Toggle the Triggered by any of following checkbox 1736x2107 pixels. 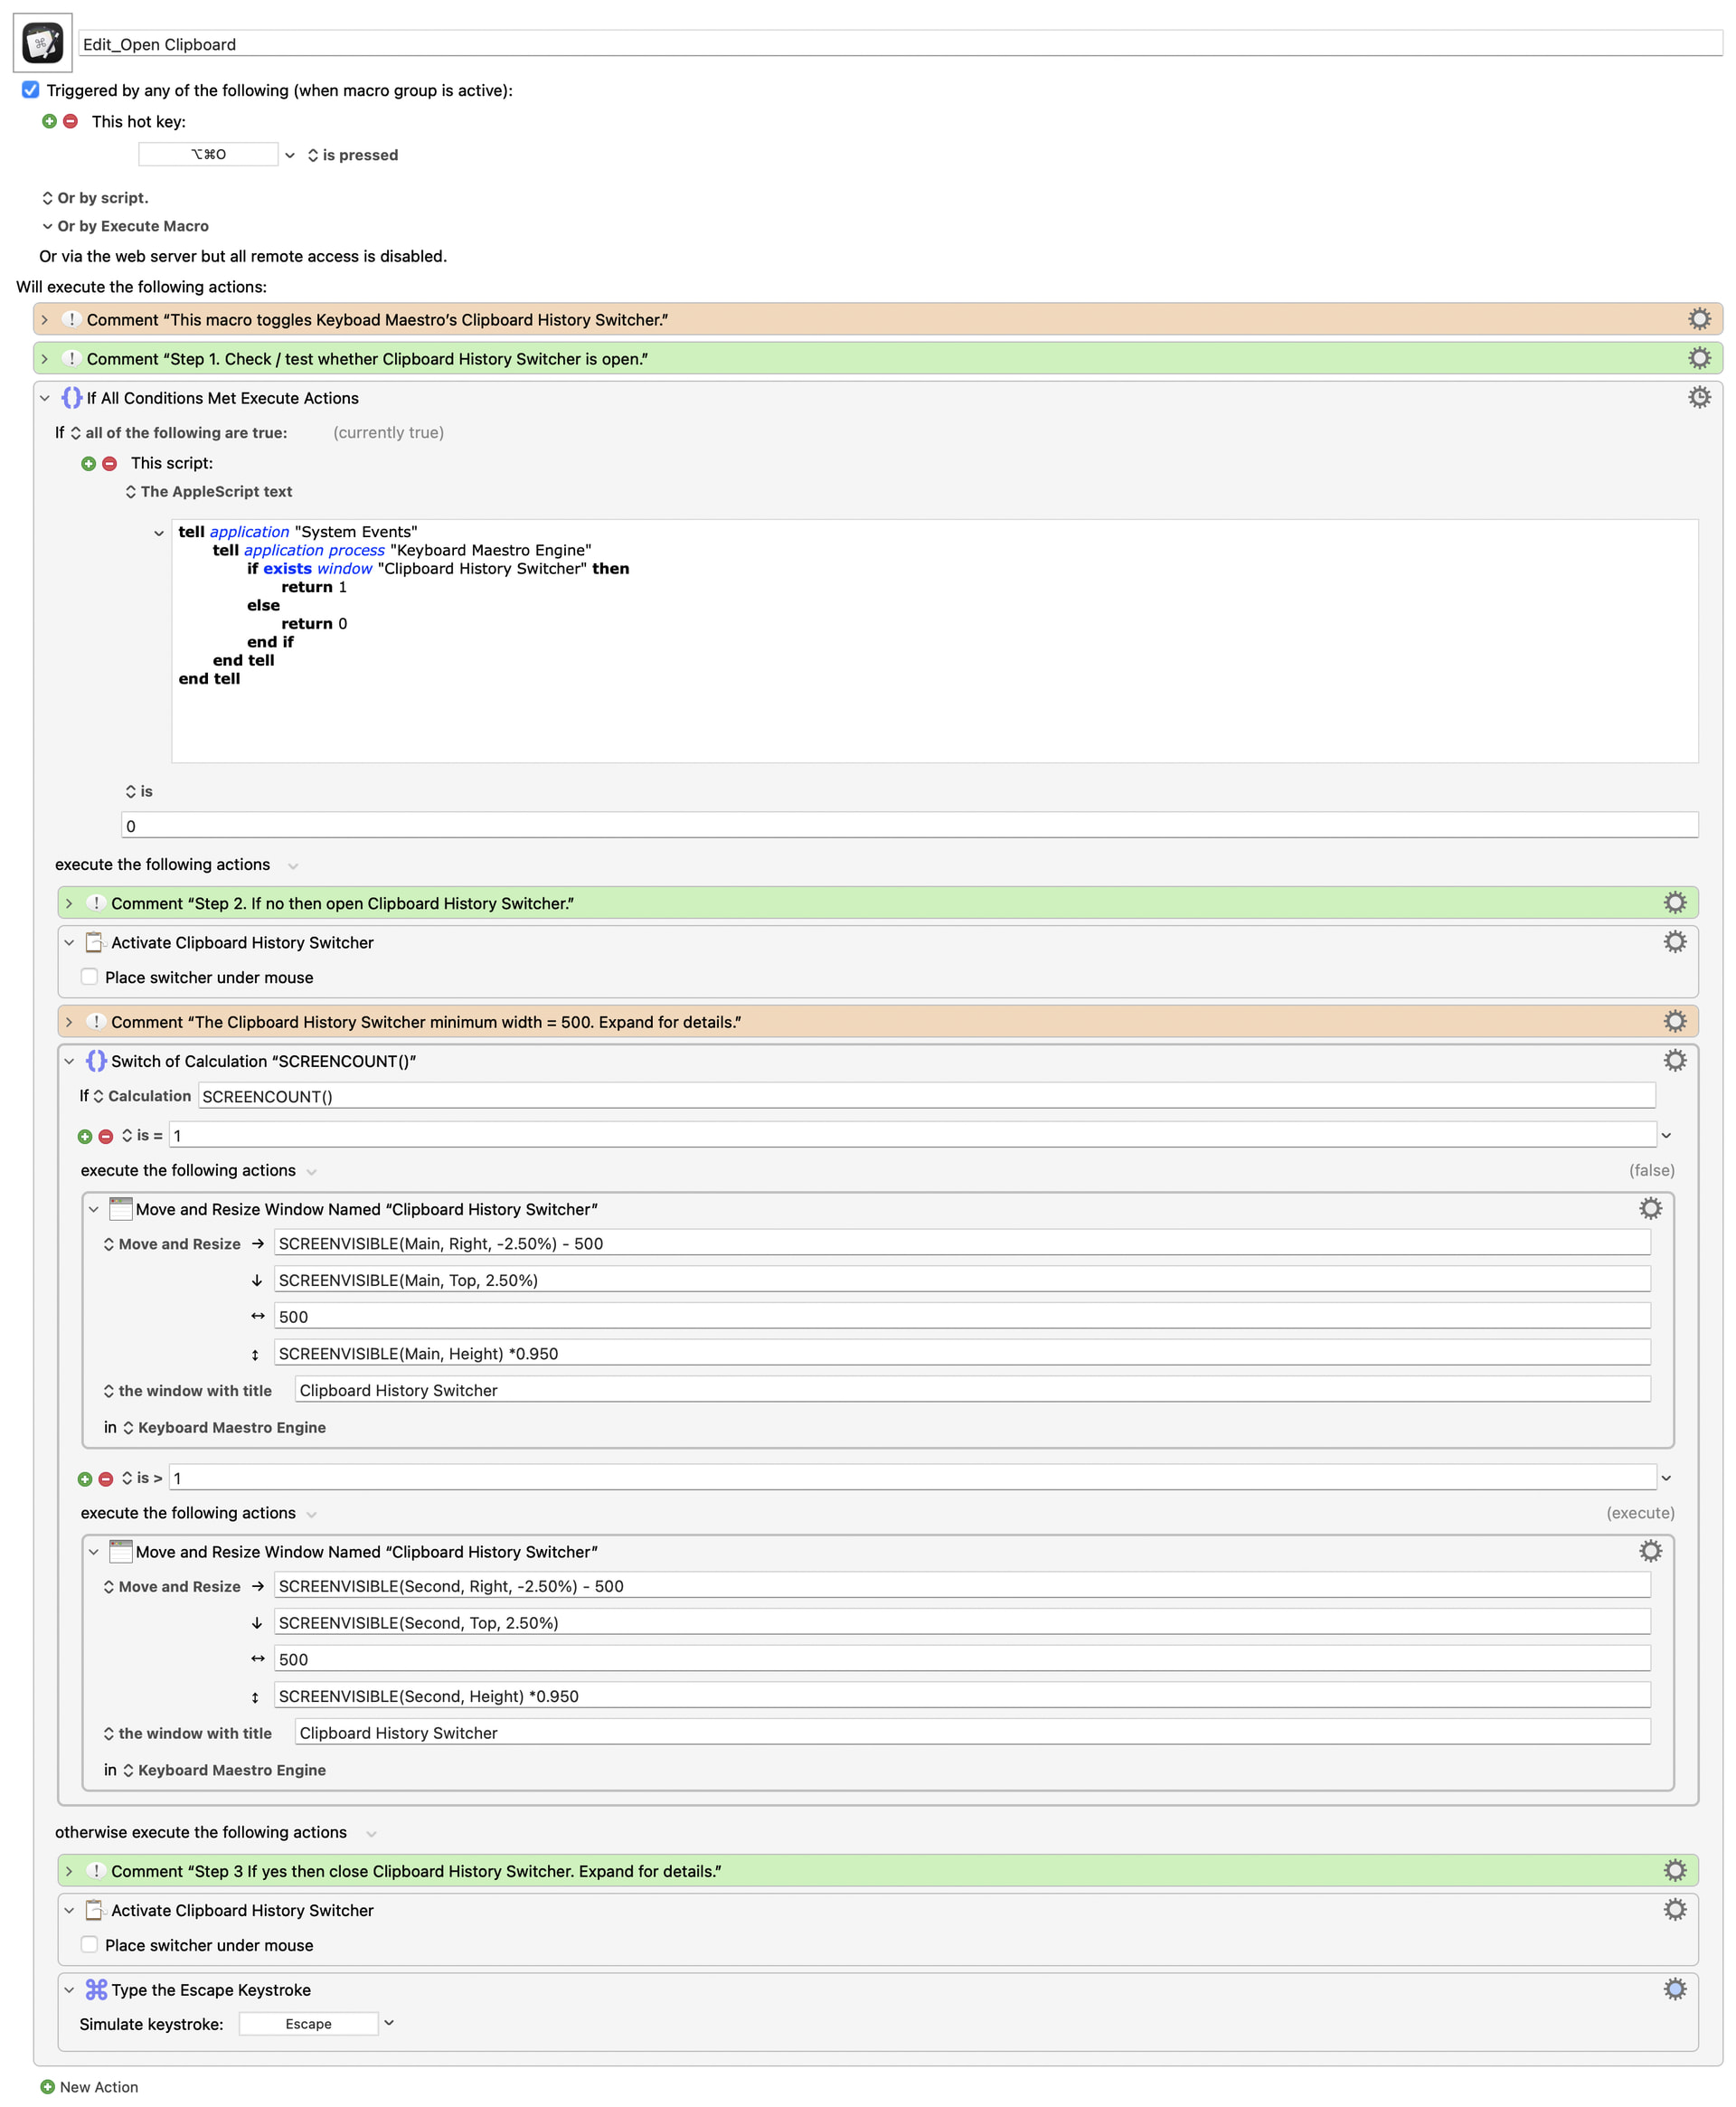[31, 90]
